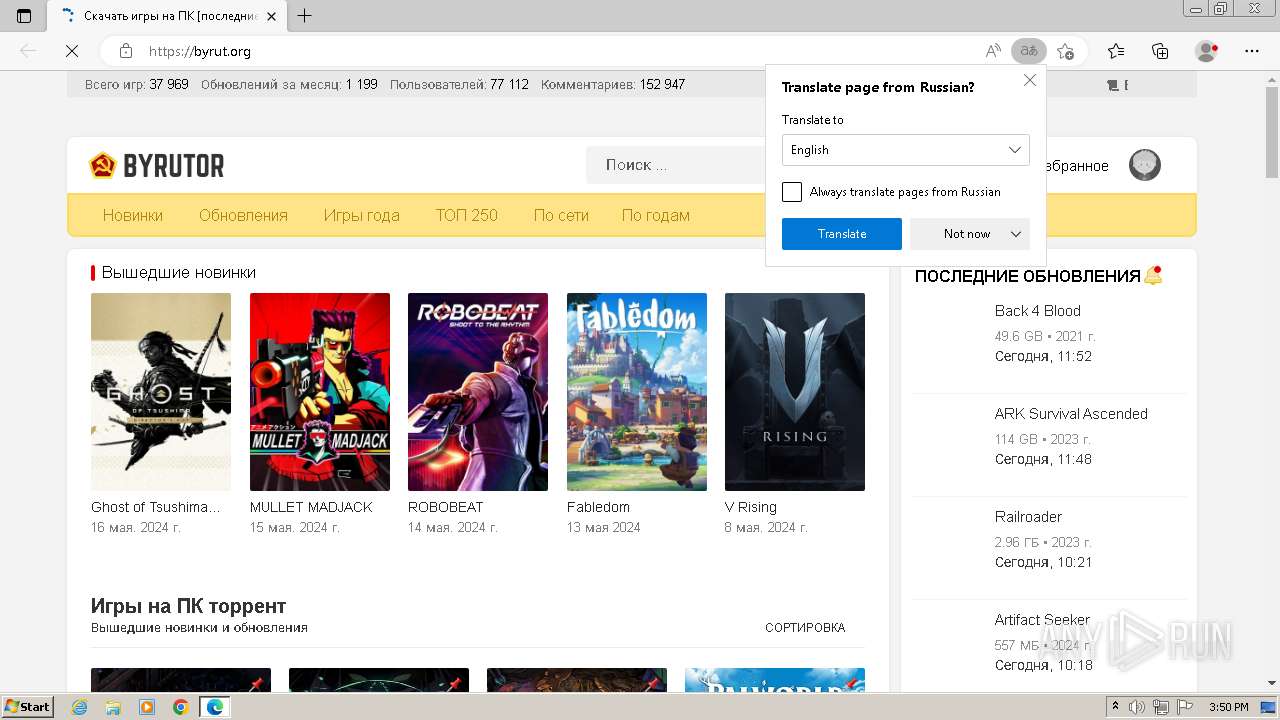This screenshot has height=720, width=1280.
Task: Open Ghost of Tsushima cover thumbnail
Action: pyautogui.click(x=161, y=392)
